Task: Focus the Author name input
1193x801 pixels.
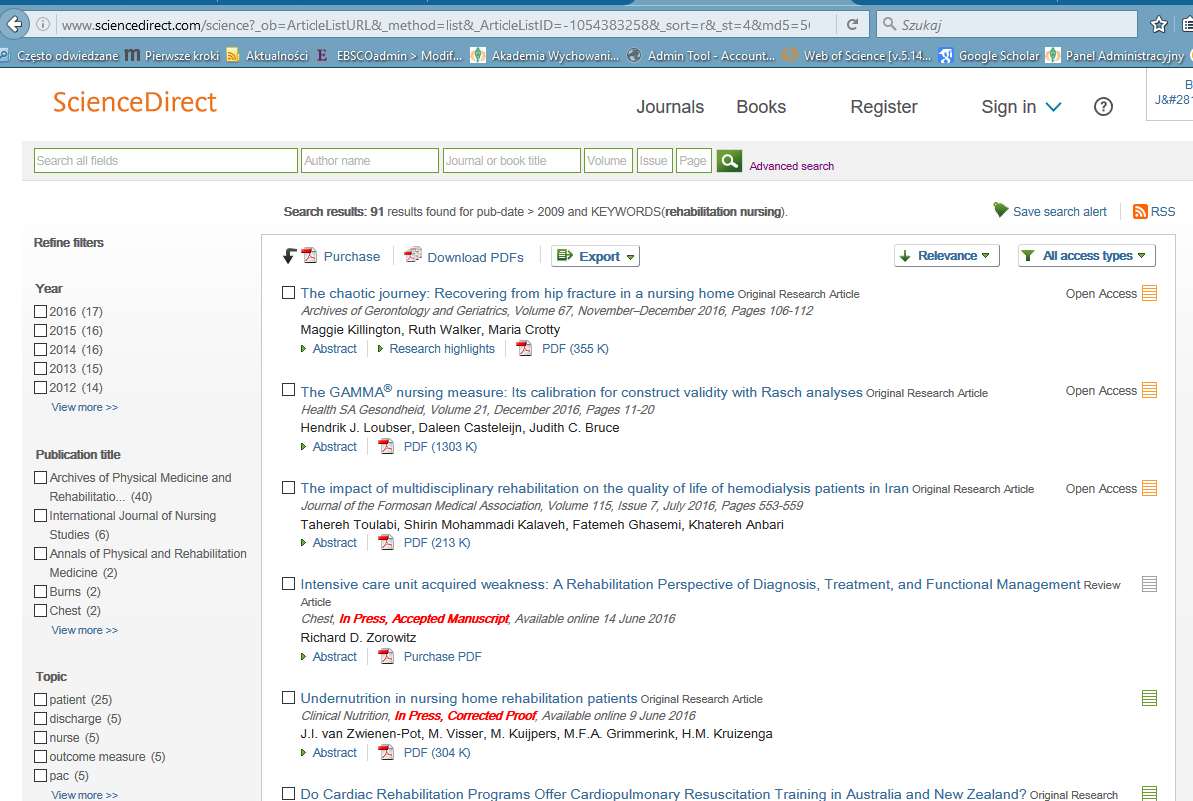Action: pos(370,161)
